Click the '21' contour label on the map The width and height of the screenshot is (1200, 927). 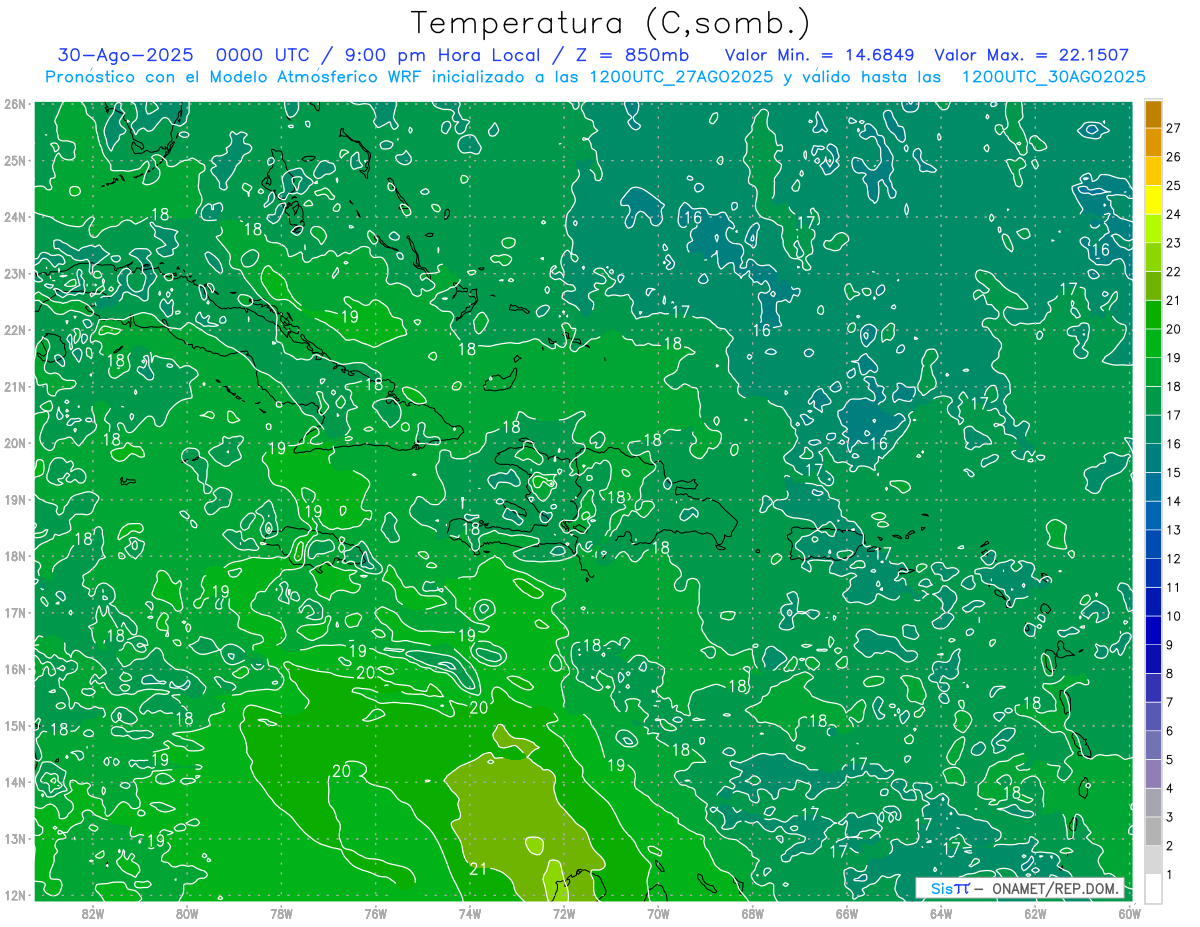point(478,868)
